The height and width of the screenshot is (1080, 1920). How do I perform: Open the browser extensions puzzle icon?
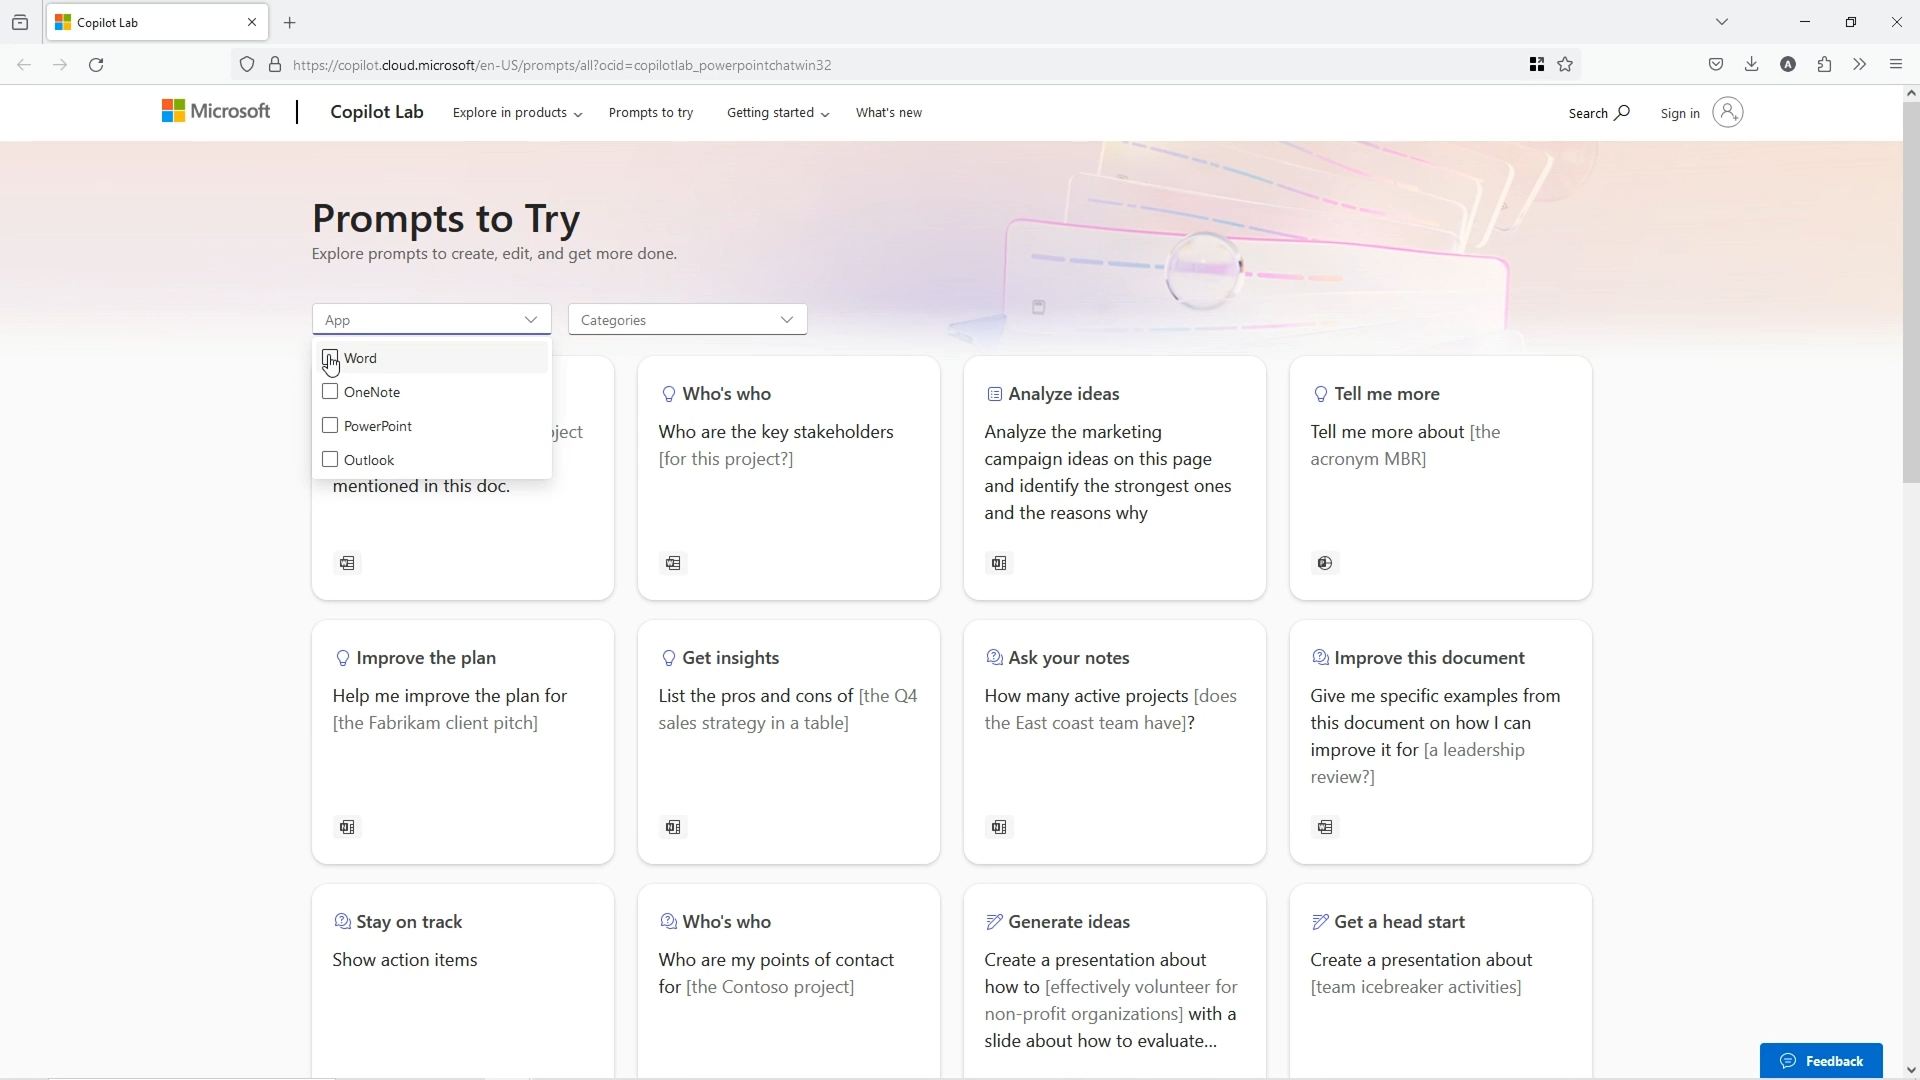coord(1825,65)
